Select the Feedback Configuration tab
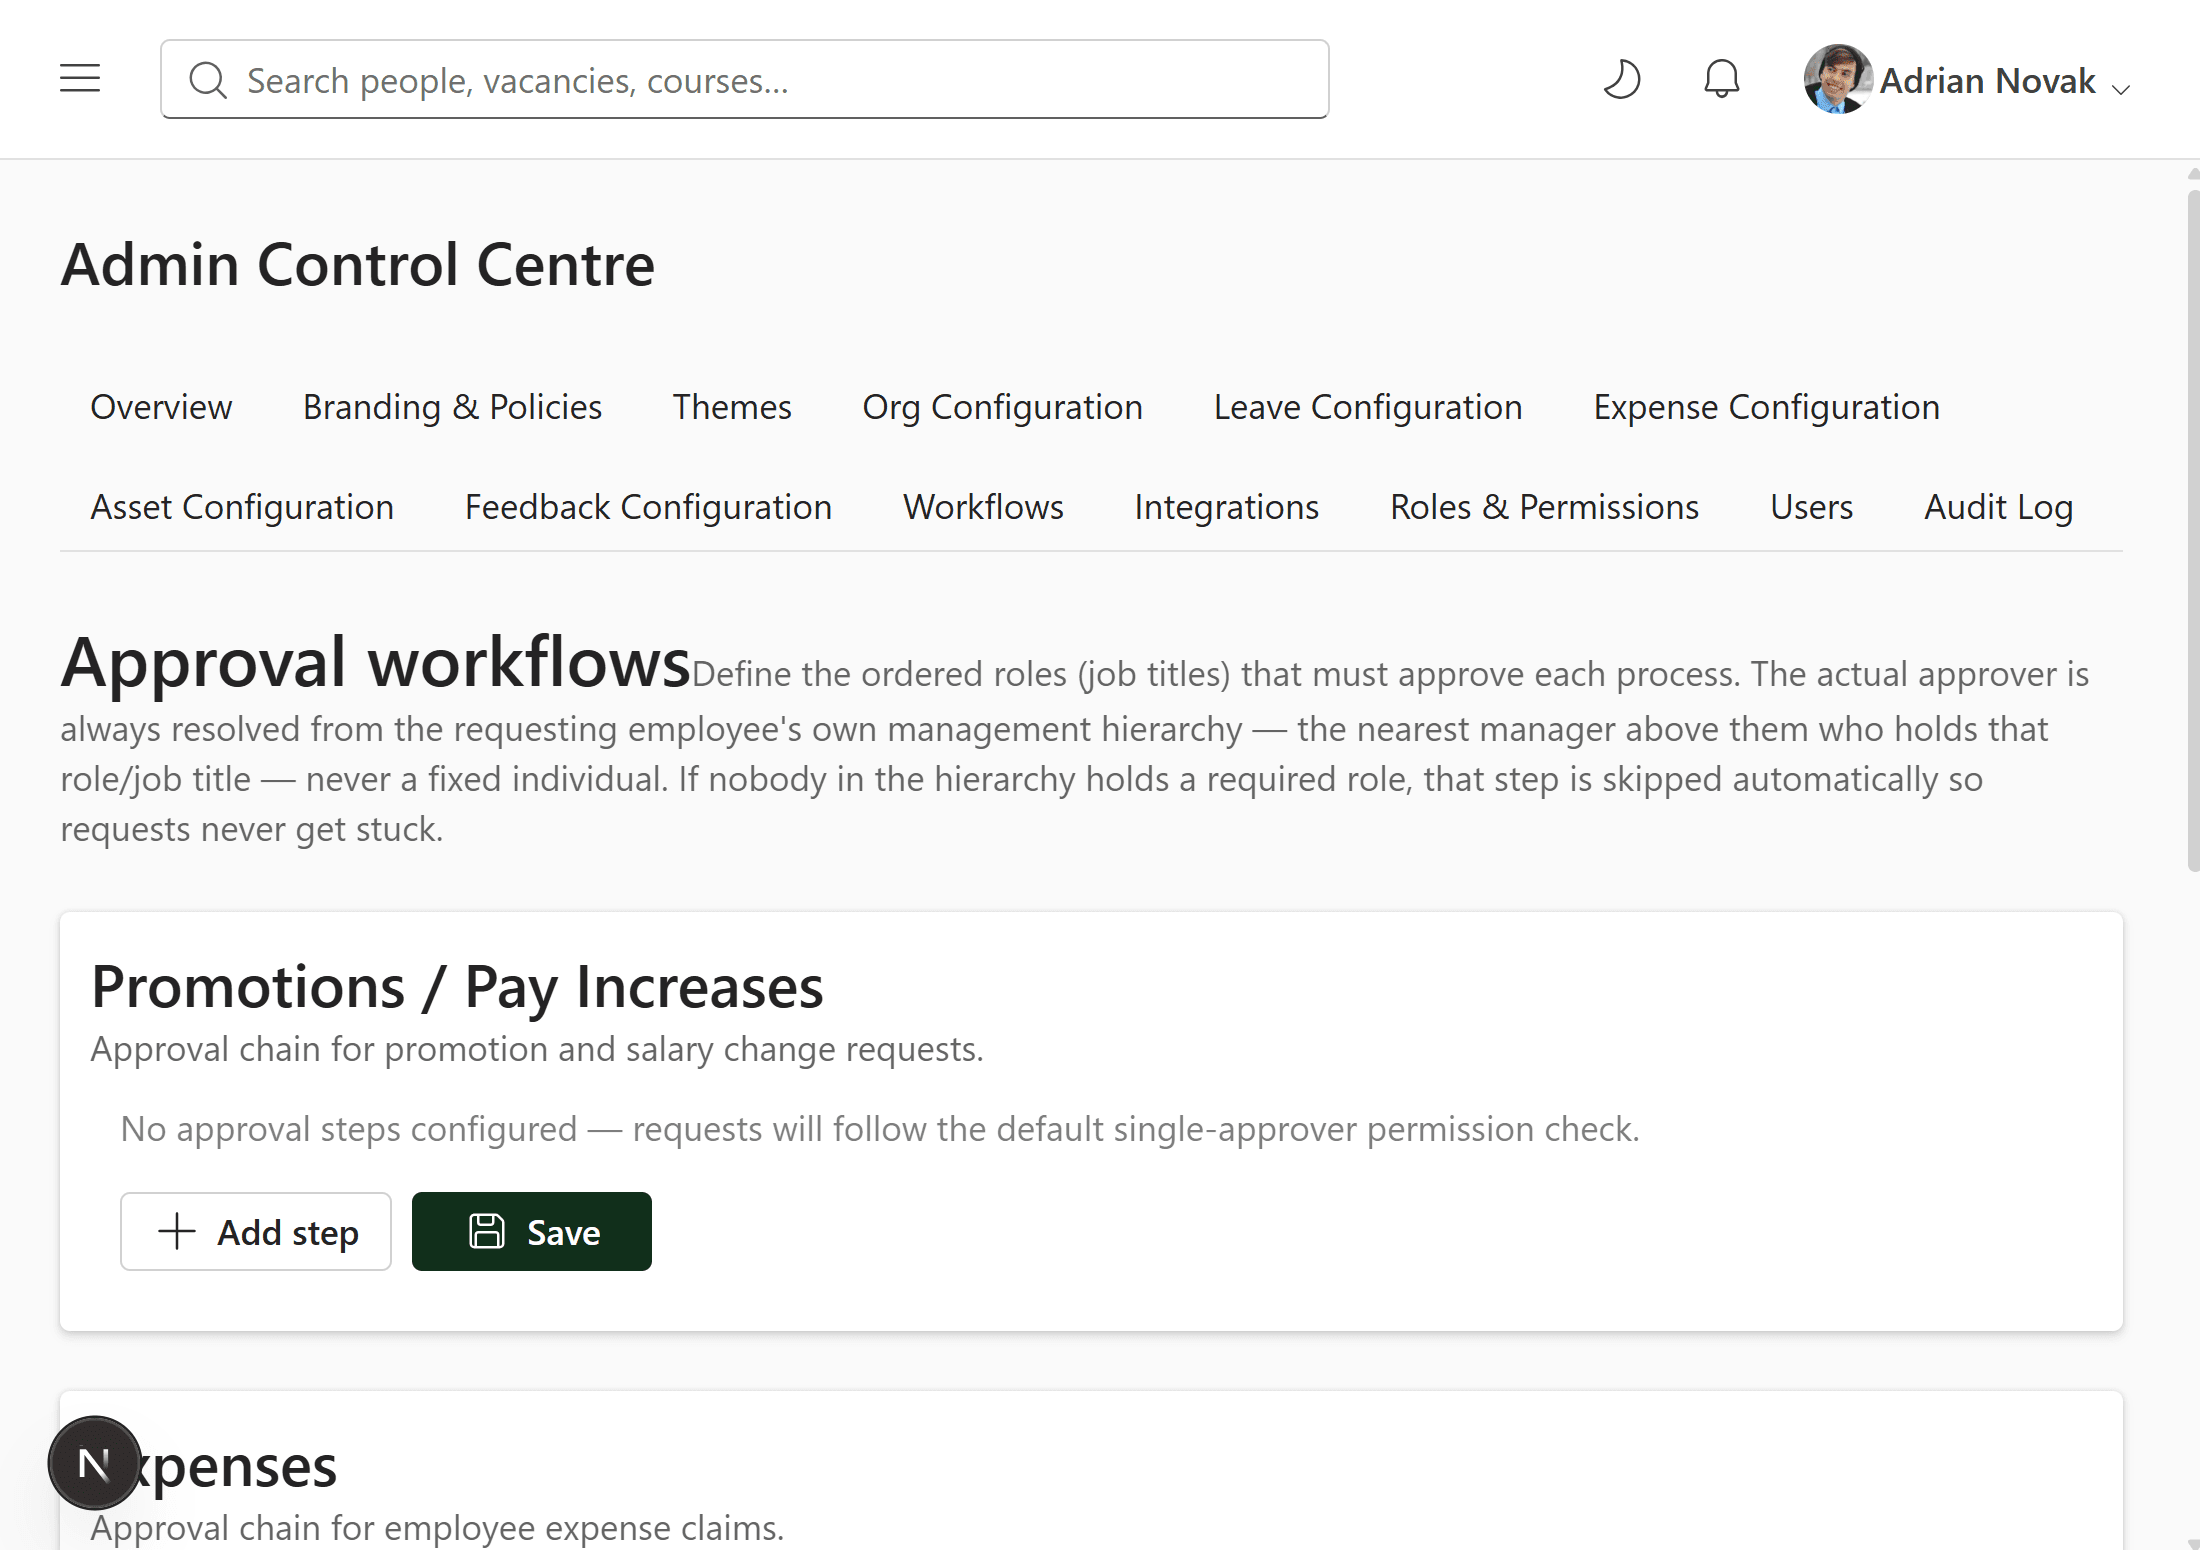The width and height of the screenshot is (2200, 1550). 648,507
